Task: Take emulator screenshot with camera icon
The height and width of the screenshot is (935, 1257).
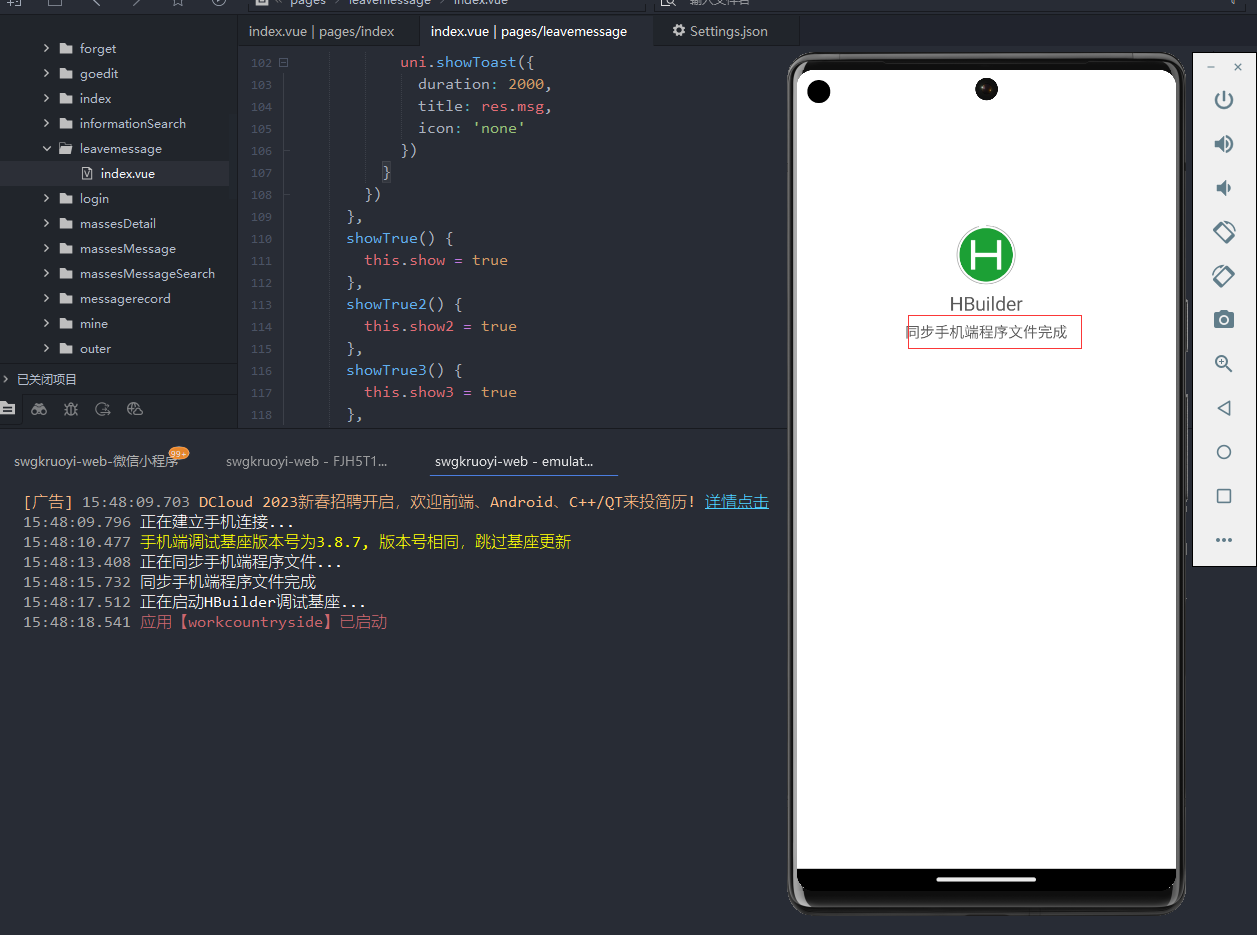Action: 1223,320
